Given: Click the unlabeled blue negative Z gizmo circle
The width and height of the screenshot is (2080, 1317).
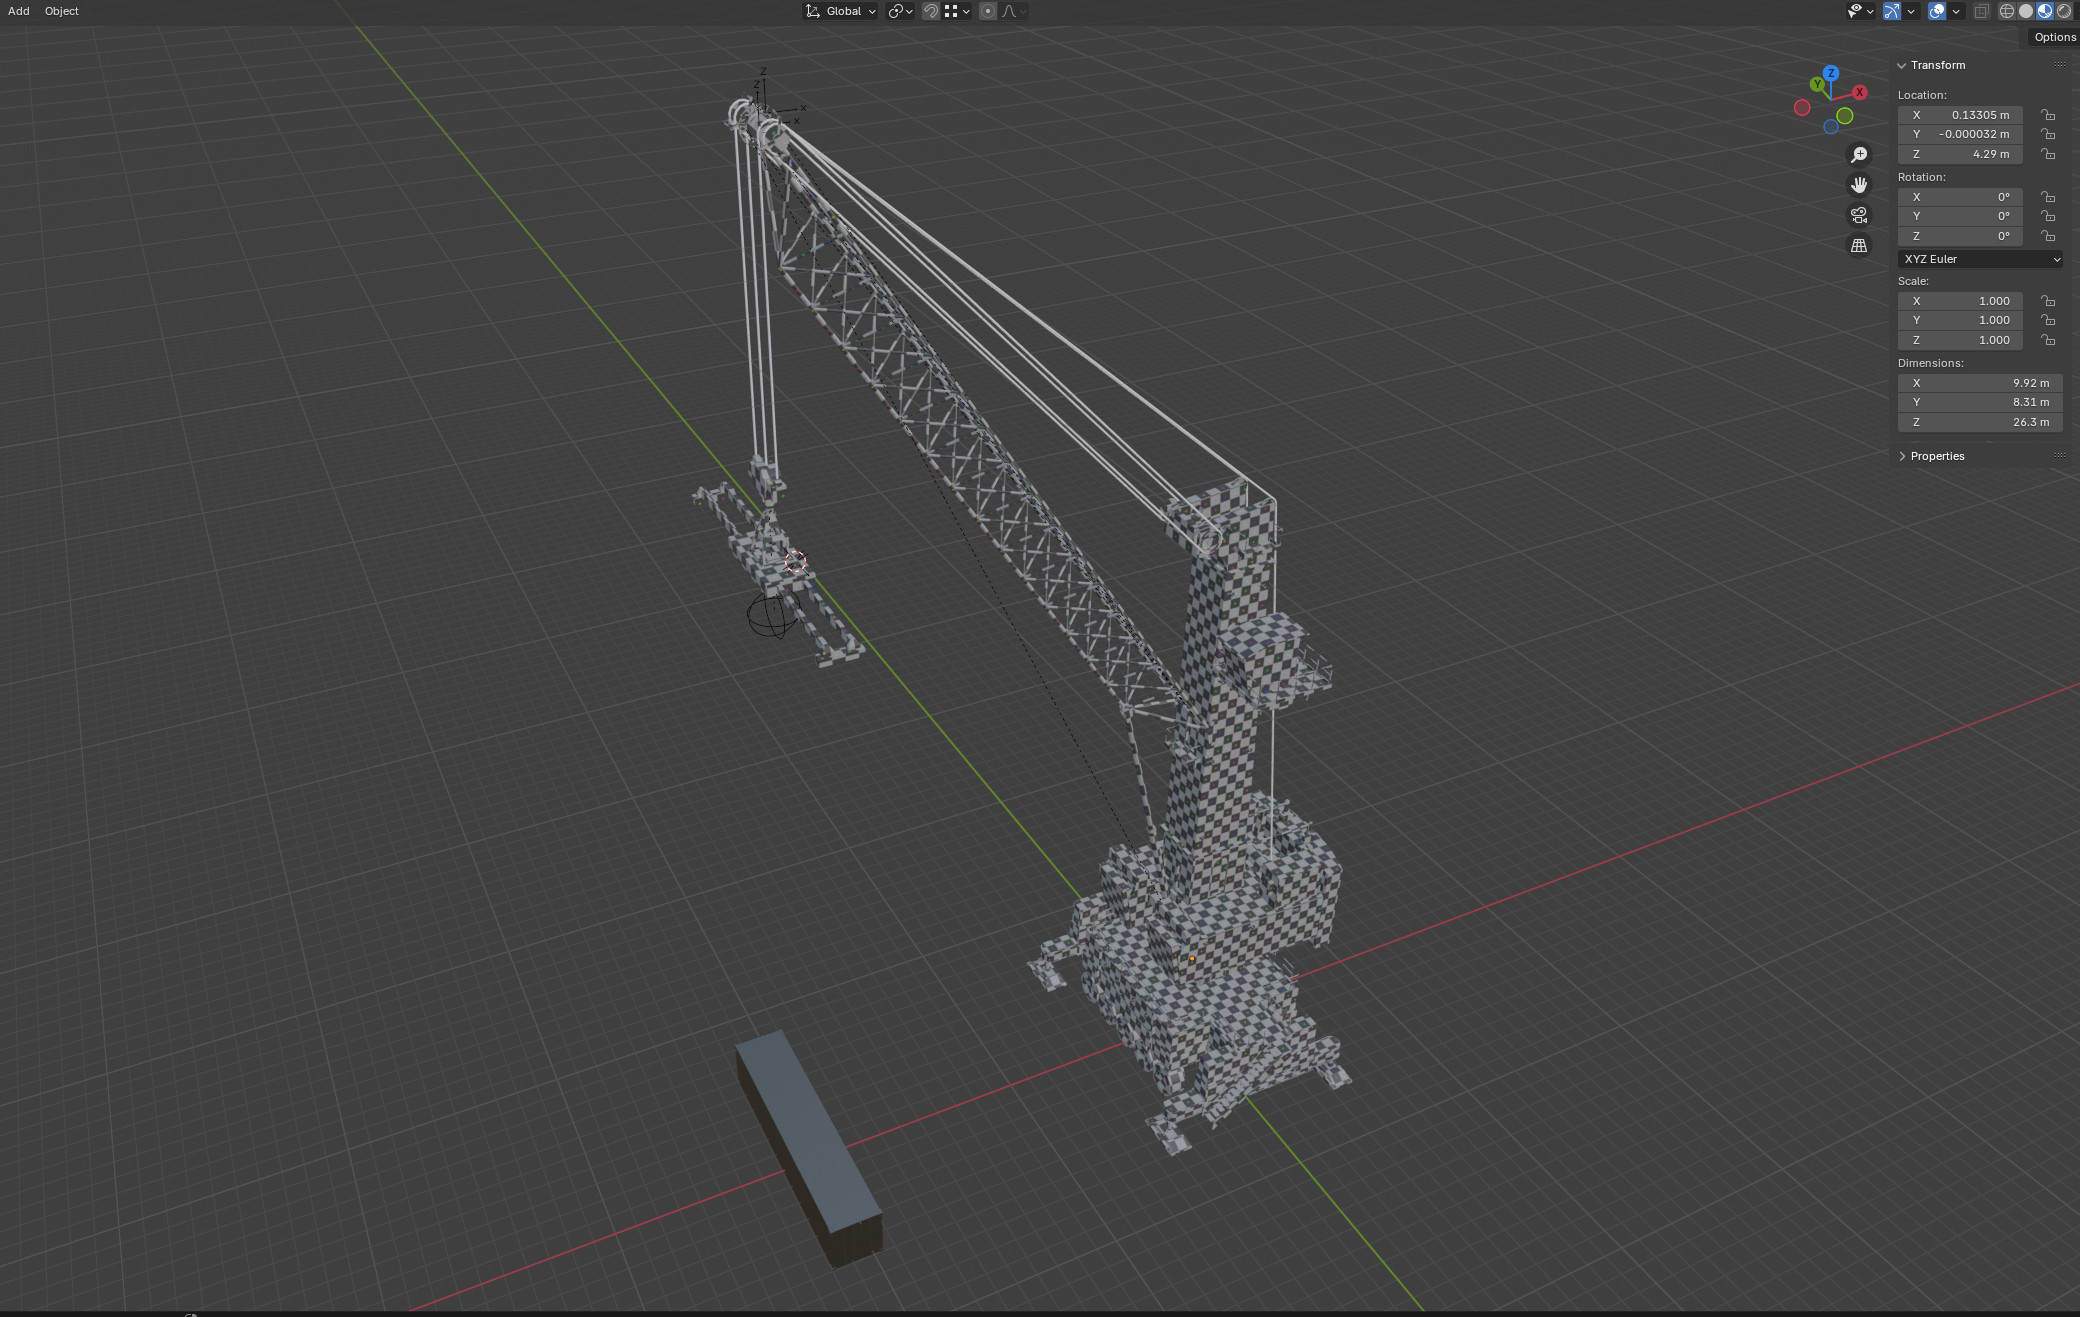Looking at the screenshot, I should tap(1830, 127).
